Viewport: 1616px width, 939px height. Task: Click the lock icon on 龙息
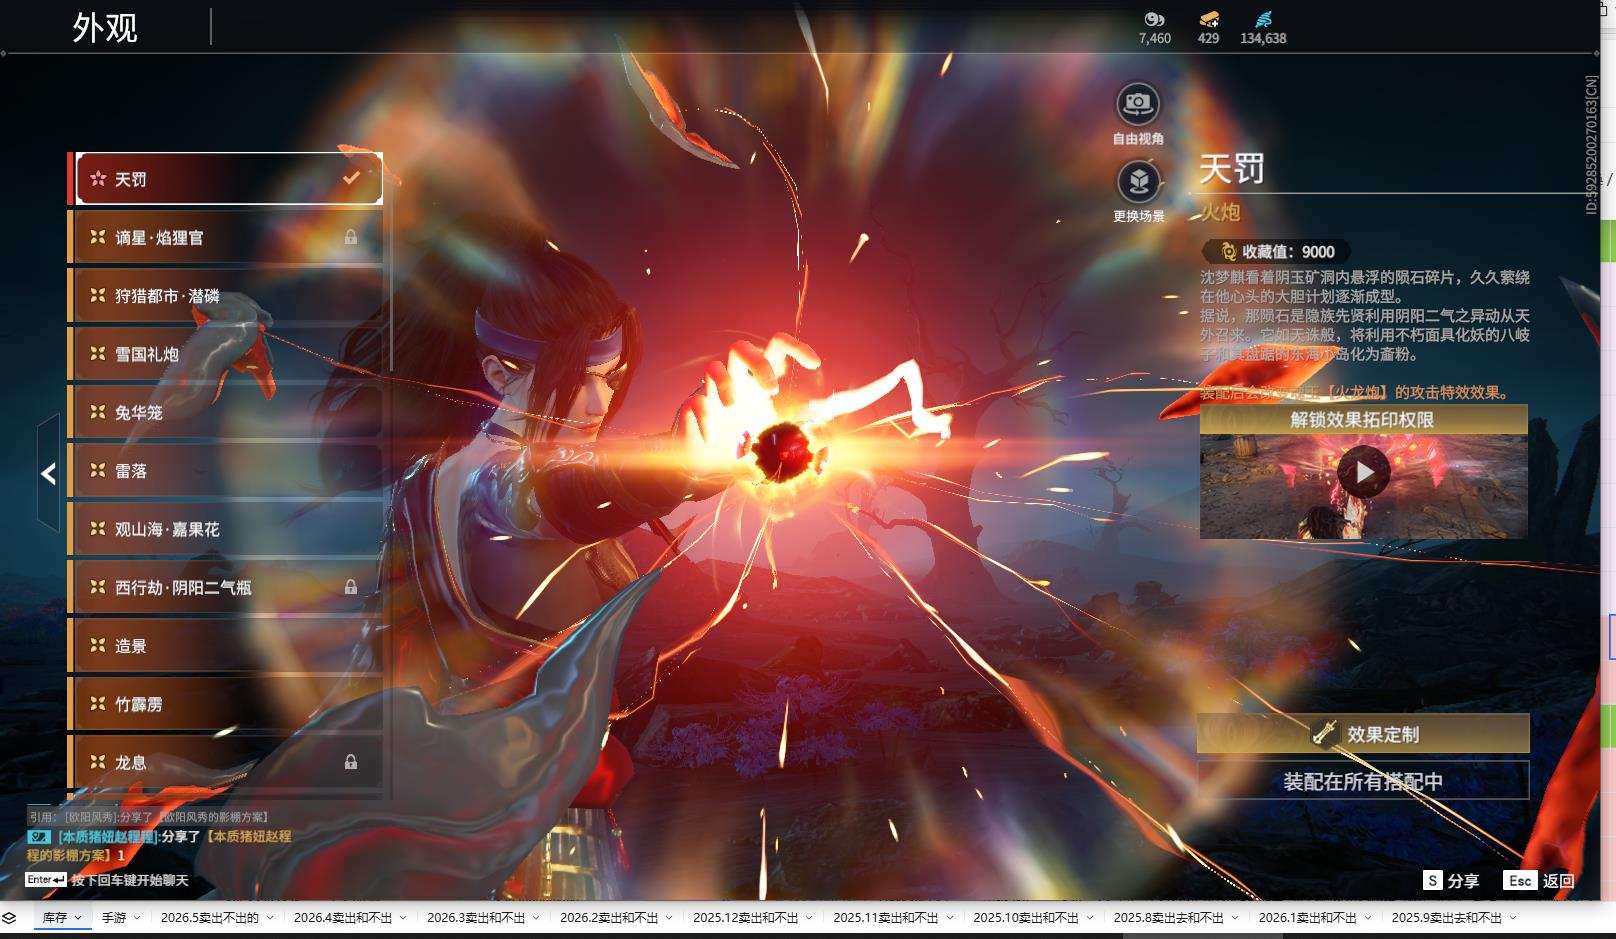click(351, 762)
